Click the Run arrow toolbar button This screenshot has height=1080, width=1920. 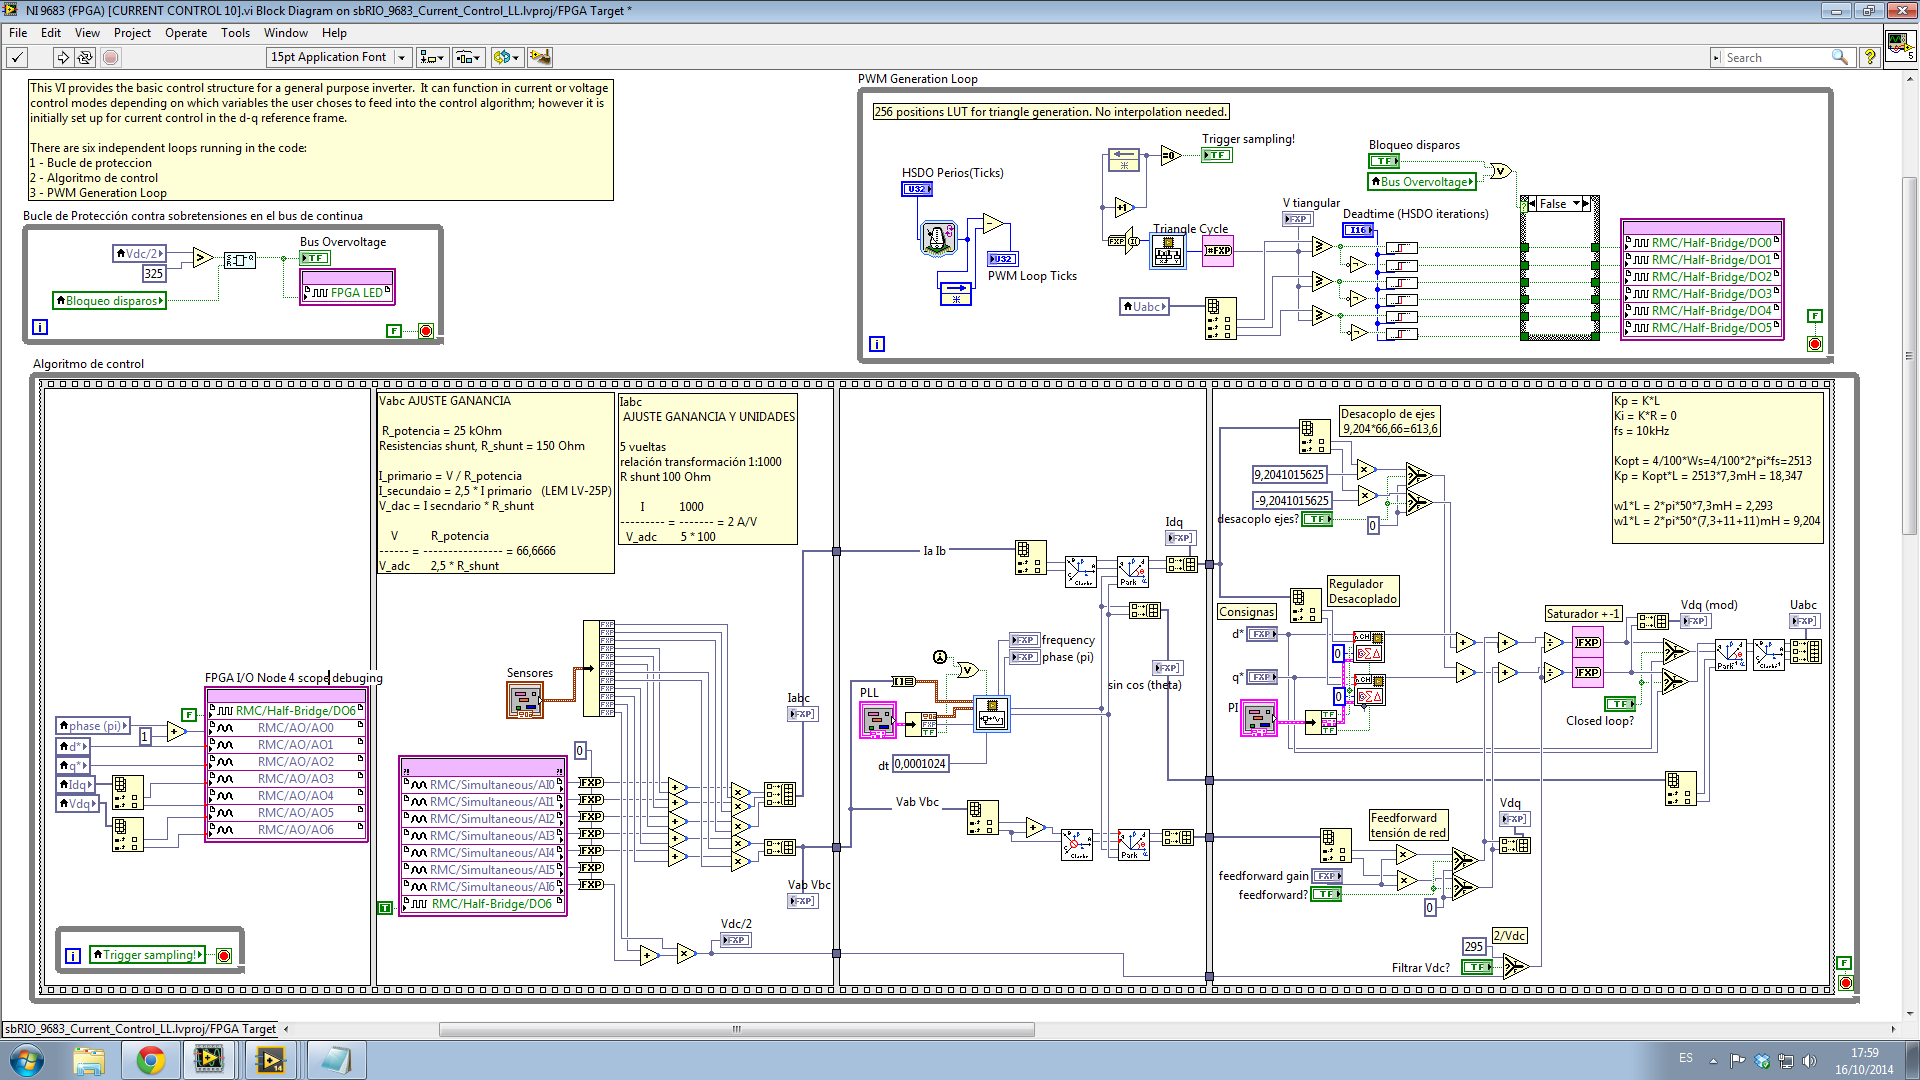coord(62,58)
